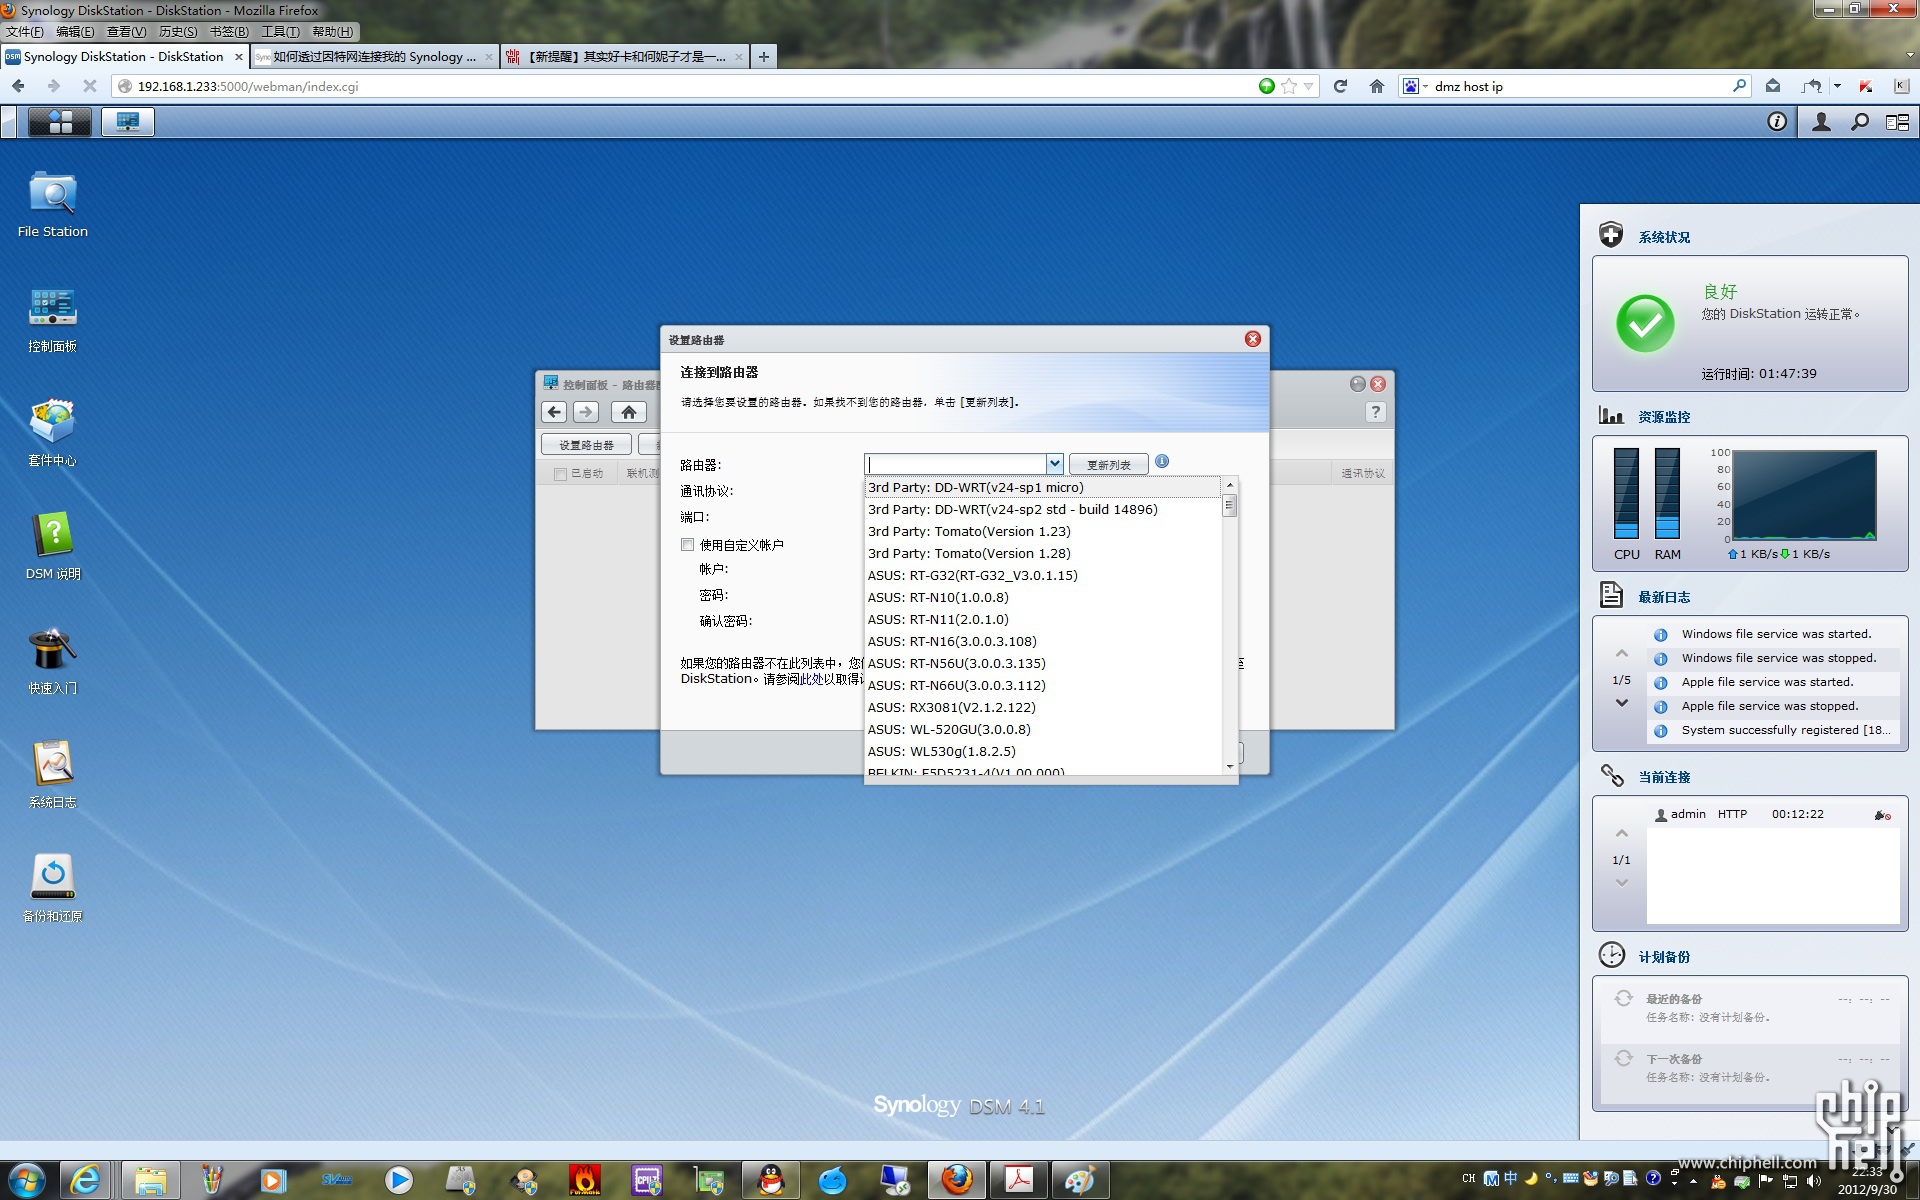Open the 路由器 dropdown arrow
Image resolution: width=1920 pixels, height=1200 pixels.
point(1054,464)
